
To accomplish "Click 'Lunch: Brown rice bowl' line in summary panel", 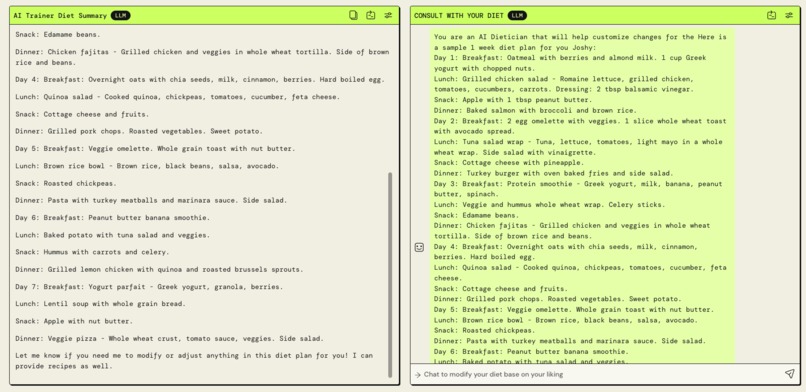I will pos(147,166).
